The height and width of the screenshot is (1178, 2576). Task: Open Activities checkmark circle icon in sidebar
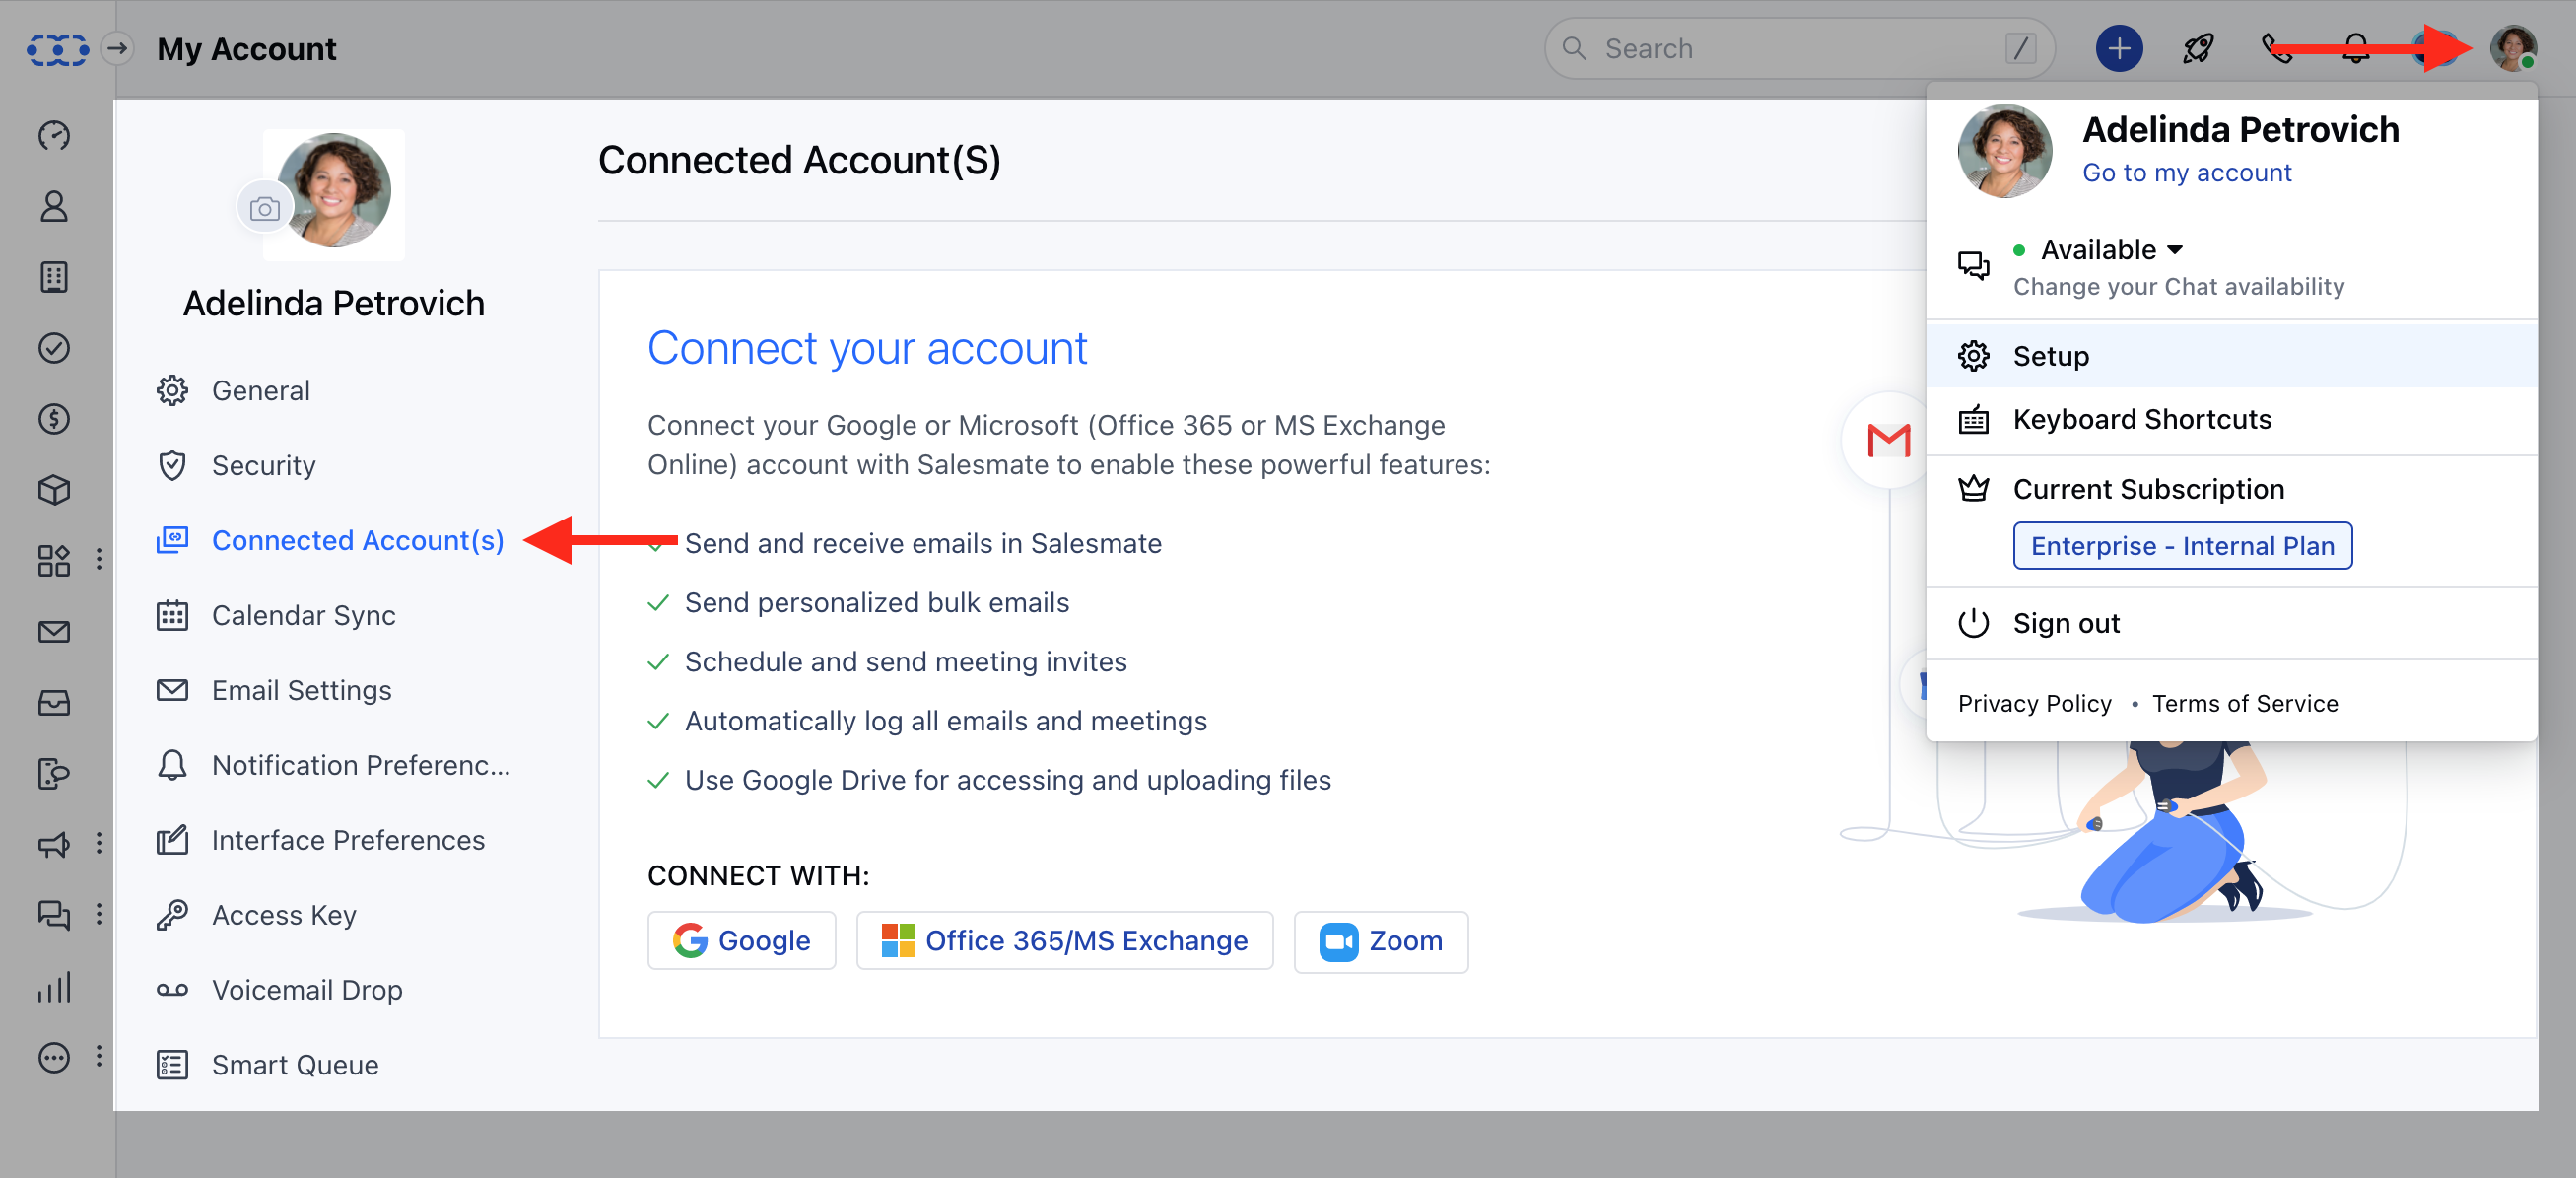(54, 348)
